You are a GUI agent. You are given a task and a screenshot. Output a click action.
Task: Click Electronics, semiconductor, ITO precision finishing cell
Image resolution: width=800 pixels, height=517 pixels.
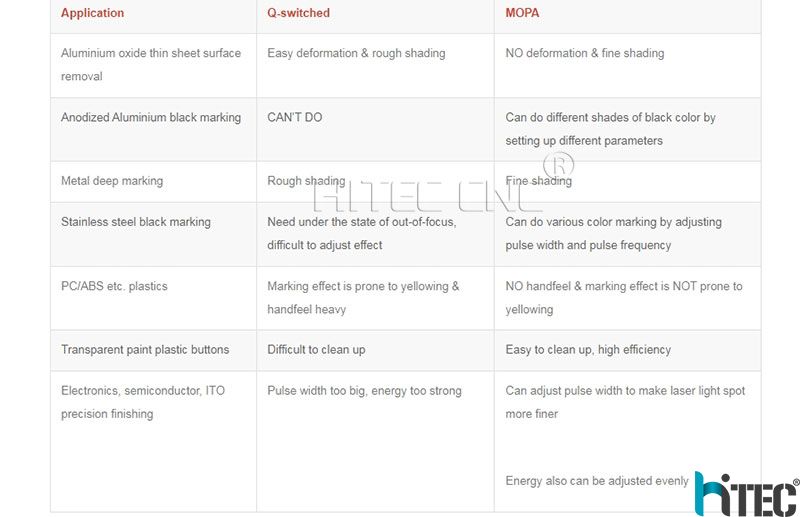(x=143, y=402)
